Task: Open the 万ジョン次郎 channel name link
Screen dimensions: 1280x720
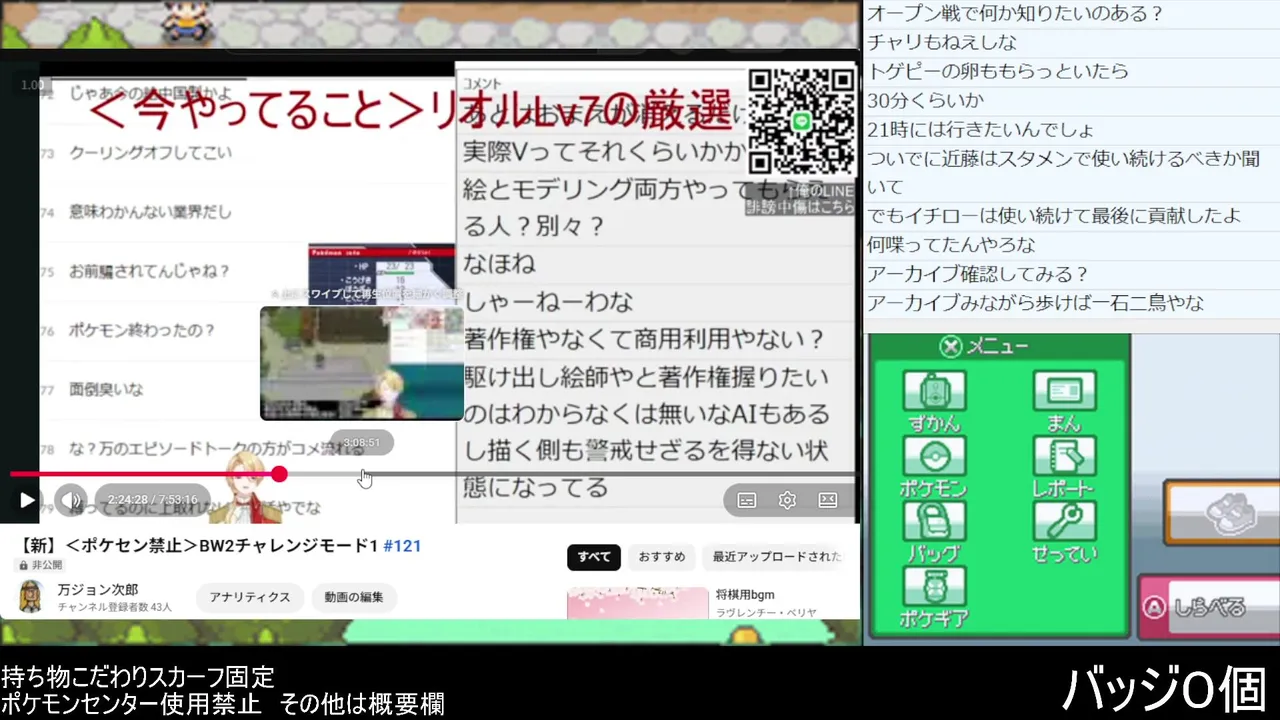Action: click(98, 589)
